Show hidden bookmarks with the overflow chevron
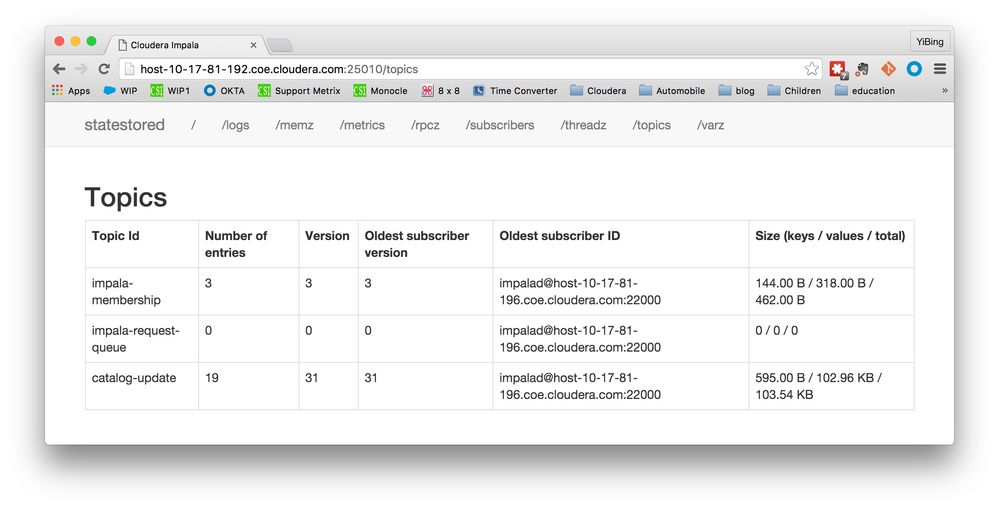This screenshot has width=999, height=509. click(944, 91)
